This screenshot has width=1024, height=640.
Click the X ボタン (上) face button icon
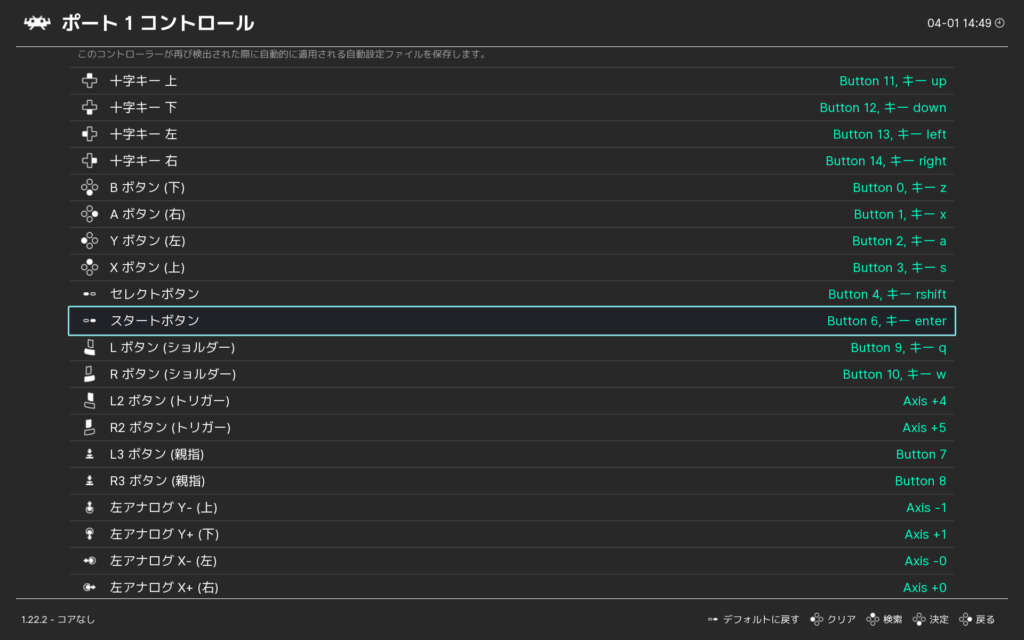pos(89,267)
